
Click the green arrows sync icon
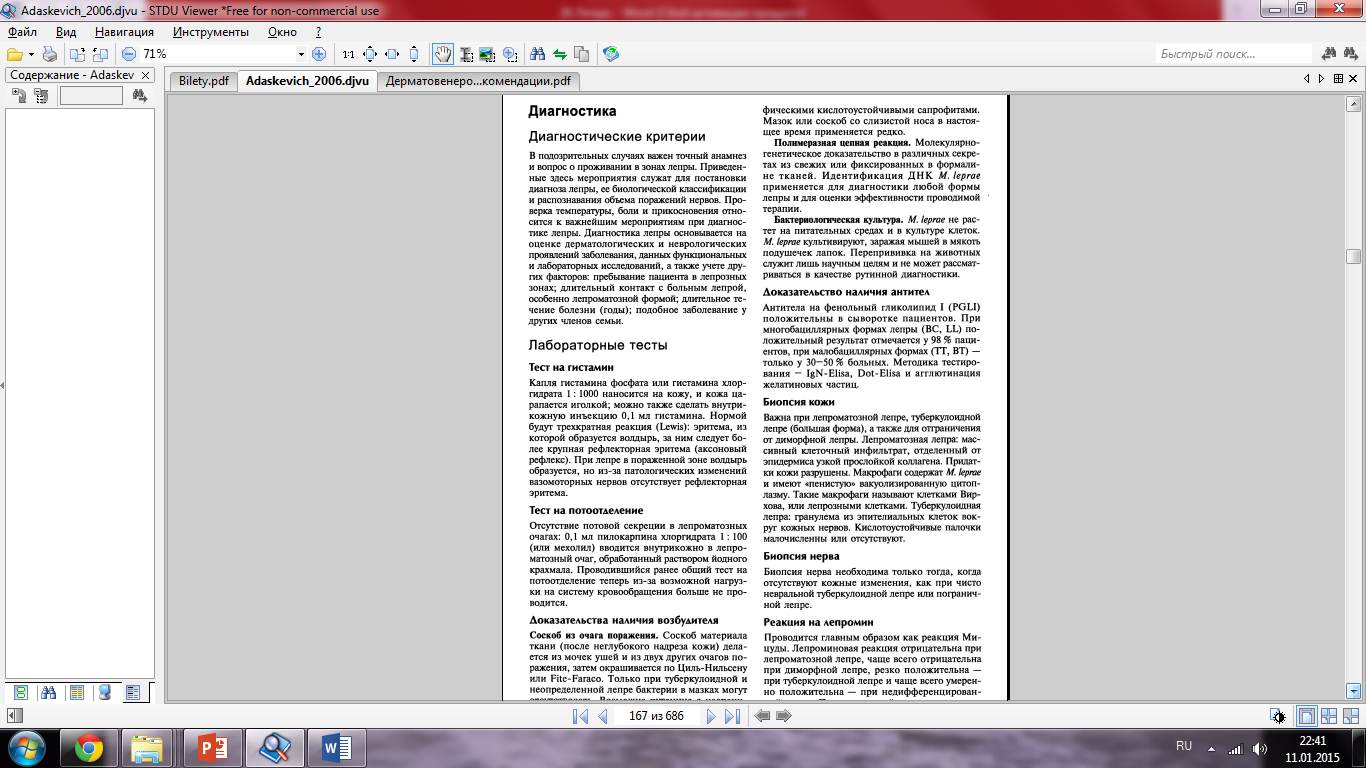tap(560, 54)
